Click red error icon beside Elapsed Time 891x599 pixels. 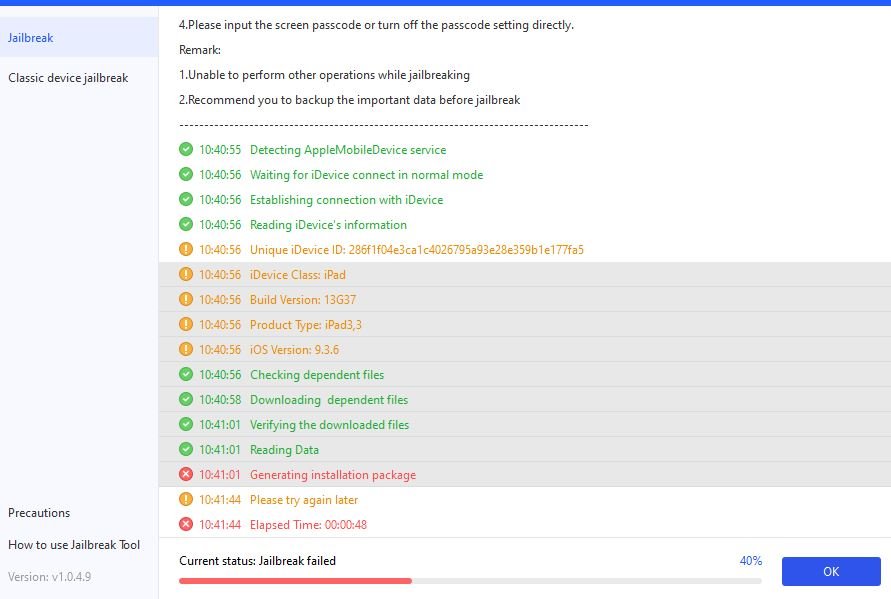point(186,525)
